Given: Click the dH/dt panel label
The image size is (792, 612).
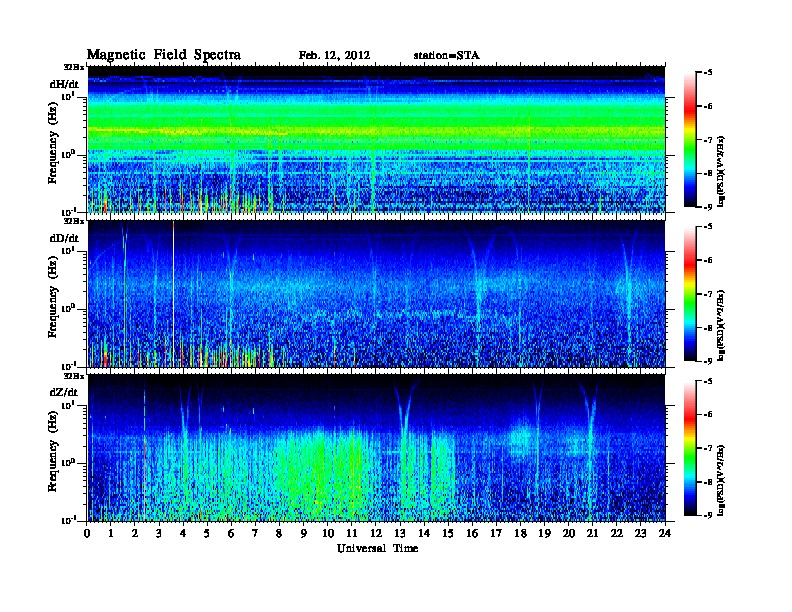Looking at the screenshot, I should coord(64,84).
